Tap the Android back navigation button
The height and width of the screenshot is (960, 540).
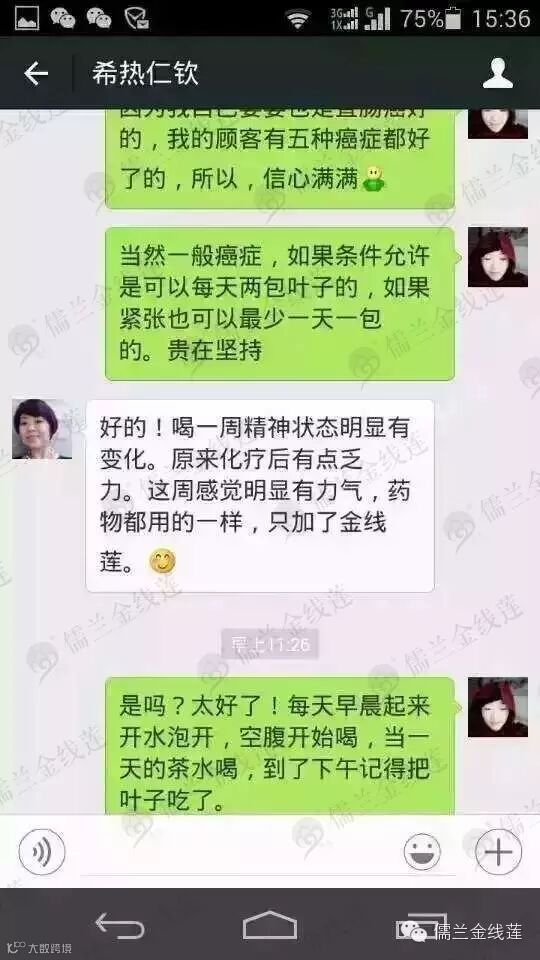point(119,925)
